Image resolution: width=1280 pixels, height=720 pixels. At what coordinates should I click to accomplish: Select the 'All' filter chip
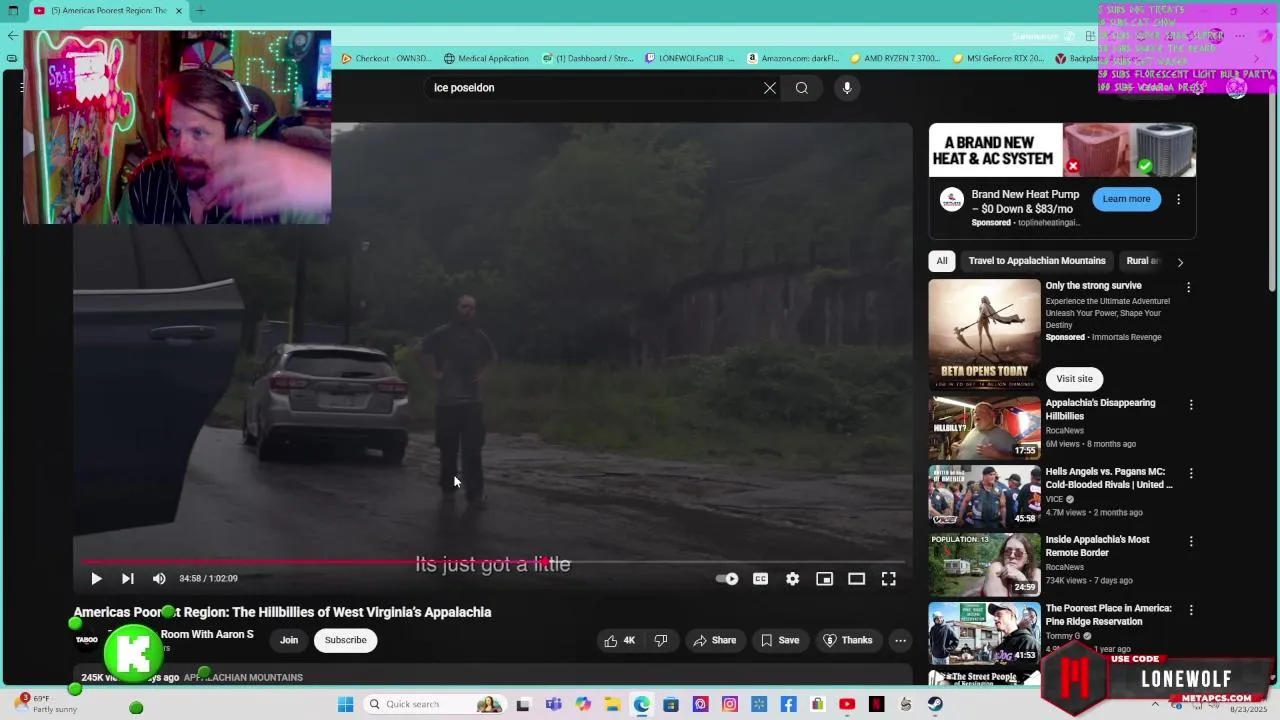tap(942, 261)
